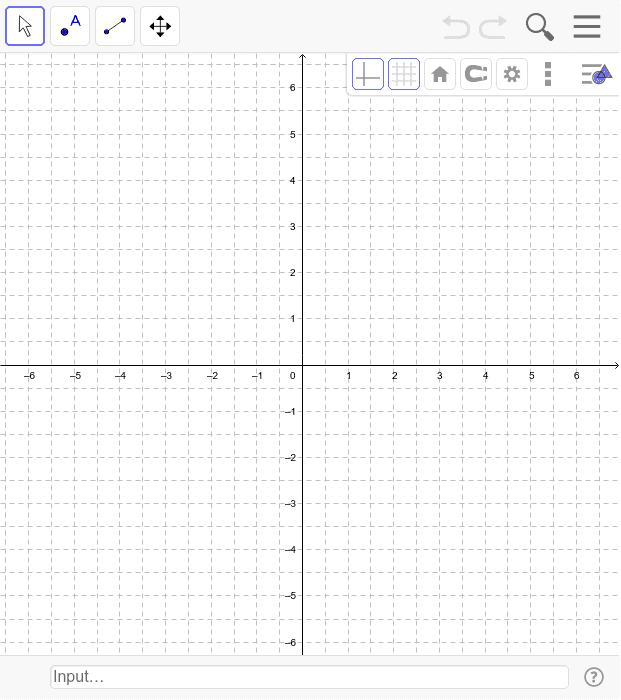Click x-axis label 6

pos(576,376)
